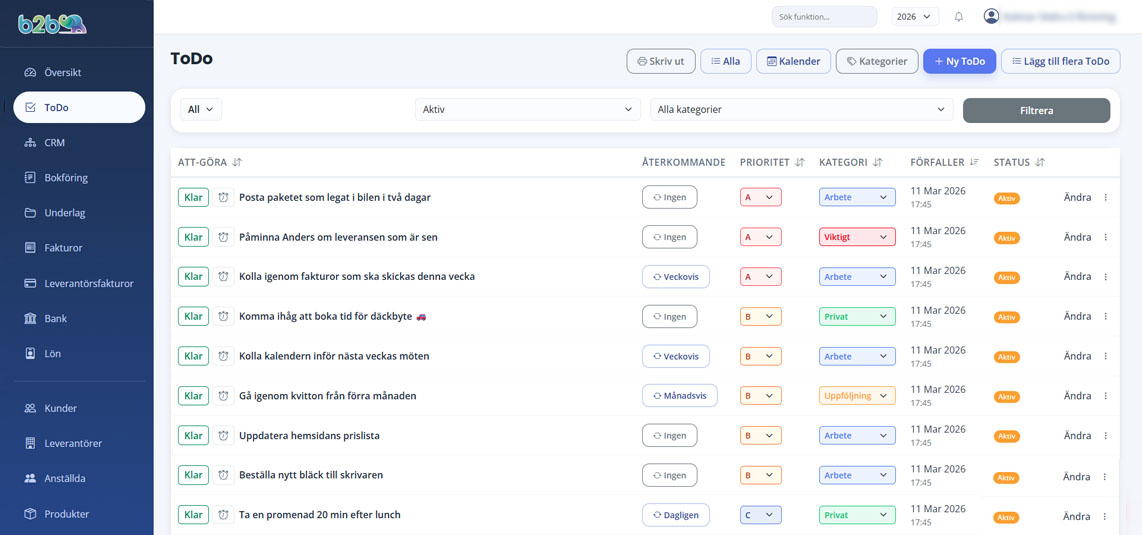Screen dimensions: 1142x535
Task: Open the 'Alla kategorier' filter dropdown
Action: 800,110
